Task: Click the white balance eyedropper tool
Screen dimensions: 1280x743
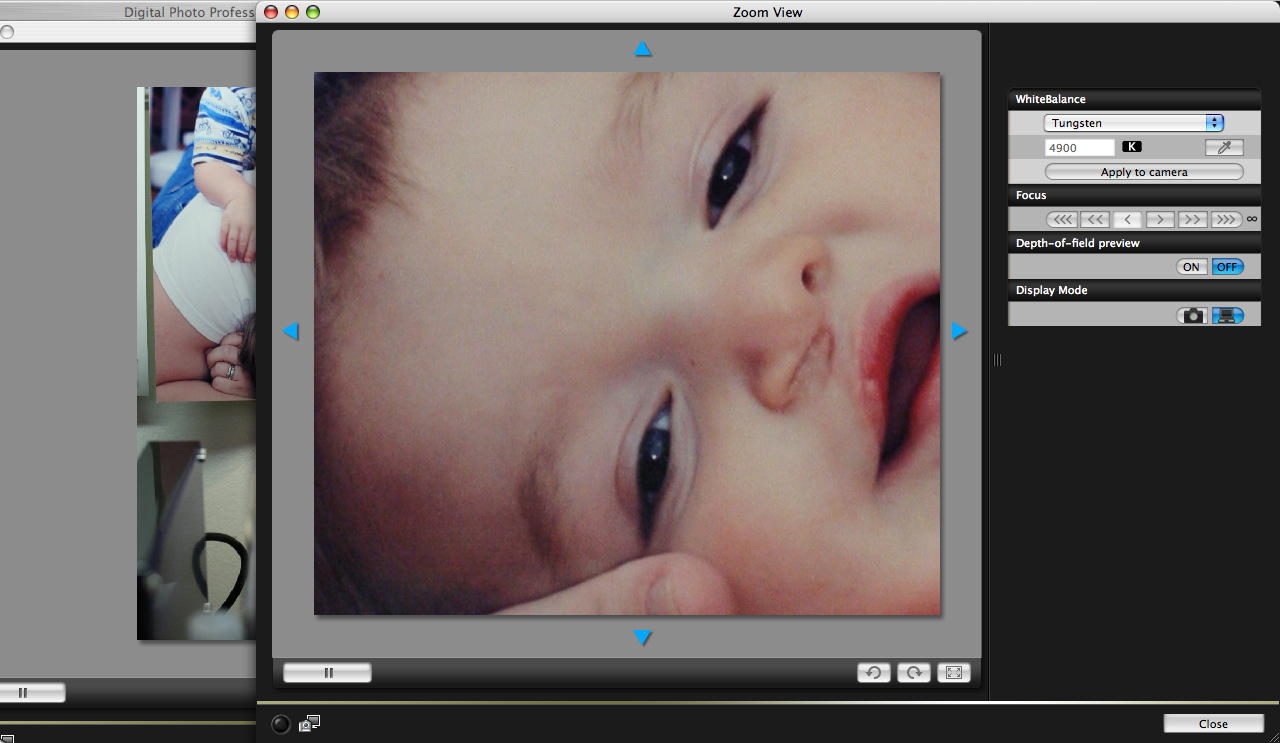Action: pos(1224,147)
